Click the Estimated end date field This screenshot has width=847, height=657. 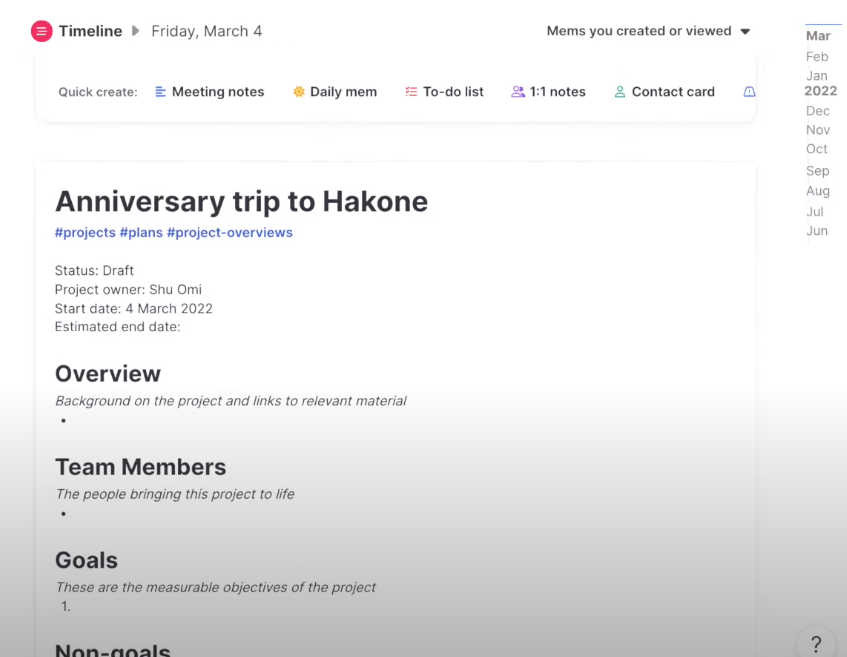[118, 326]
